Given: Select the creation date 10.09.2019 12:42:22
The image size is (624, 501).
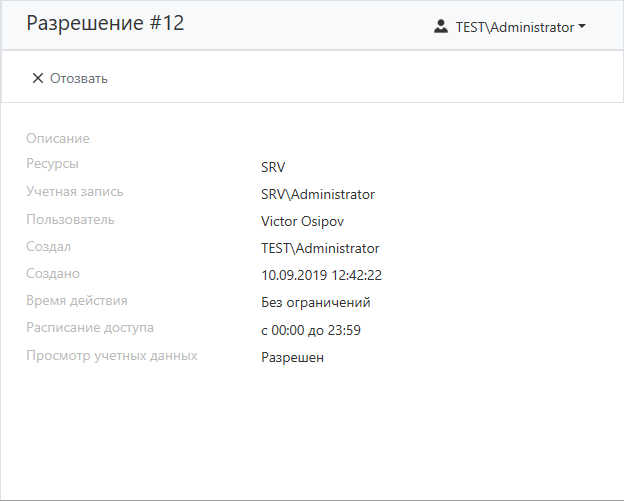Looking at the screenshot, I should (x=322, y=275).
